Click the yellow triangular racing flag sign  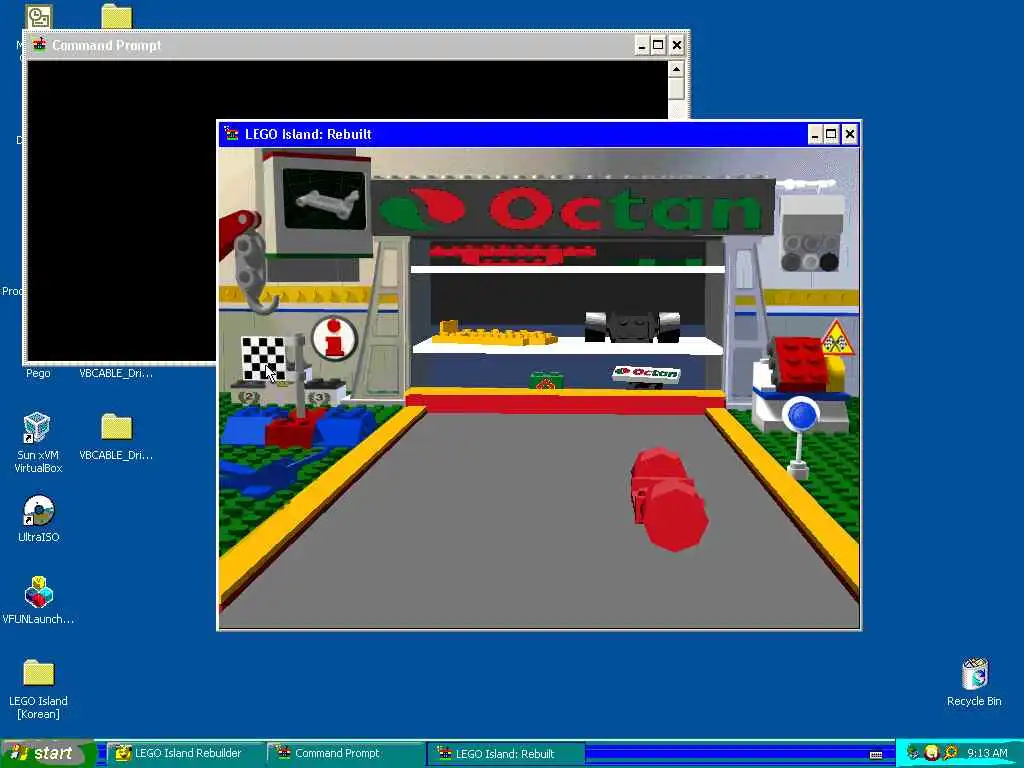(838, 338)
